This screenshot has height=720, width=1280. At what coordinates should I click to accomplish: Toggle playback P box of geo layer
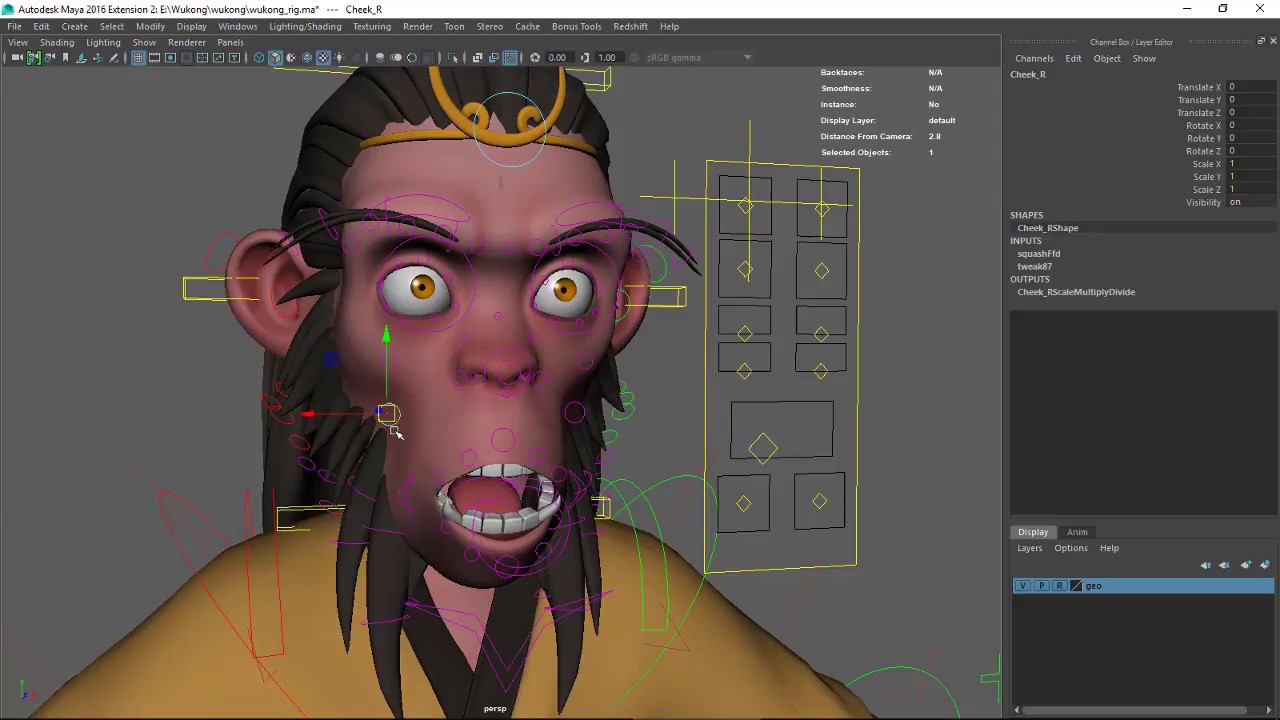[1041, 586]
